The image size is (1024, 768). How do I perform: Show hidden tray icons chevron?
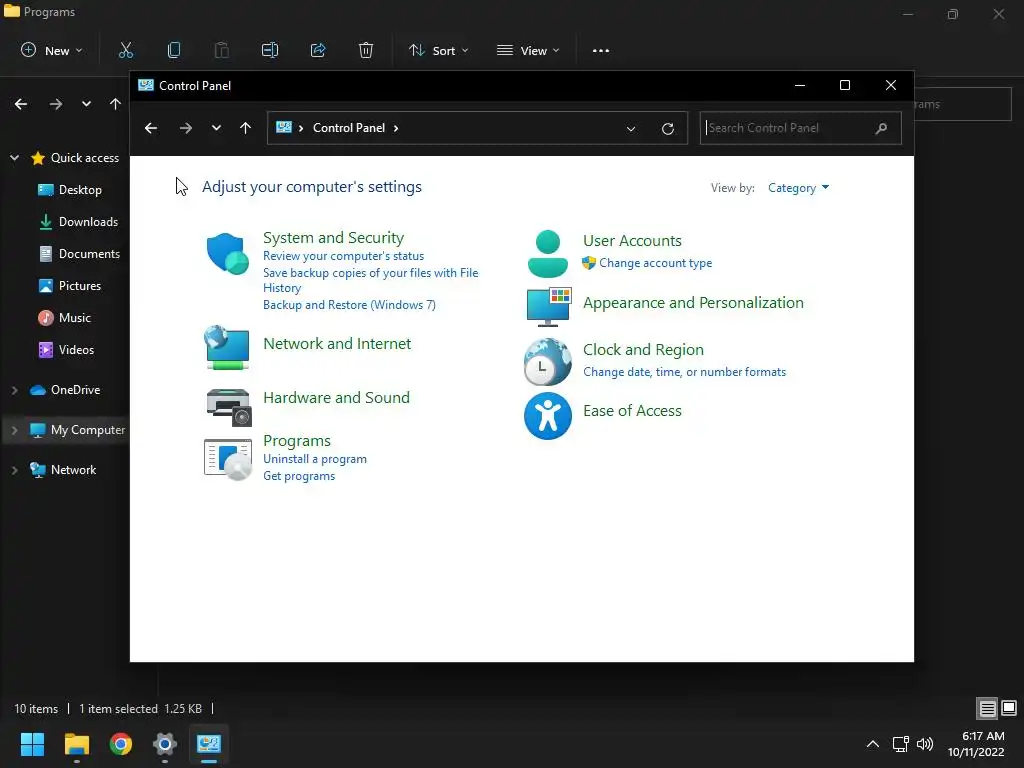point(872,744)
